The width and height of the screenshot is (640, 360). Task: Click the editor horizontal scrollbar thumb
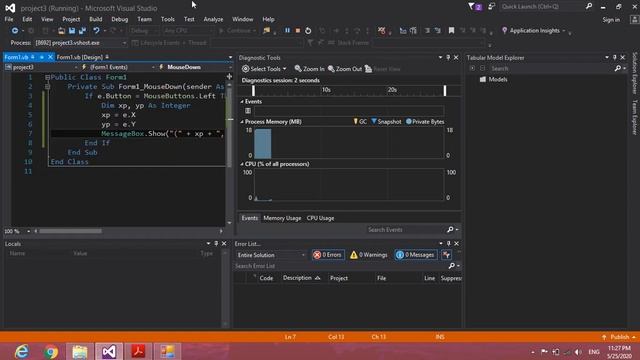tap(70, 231)
